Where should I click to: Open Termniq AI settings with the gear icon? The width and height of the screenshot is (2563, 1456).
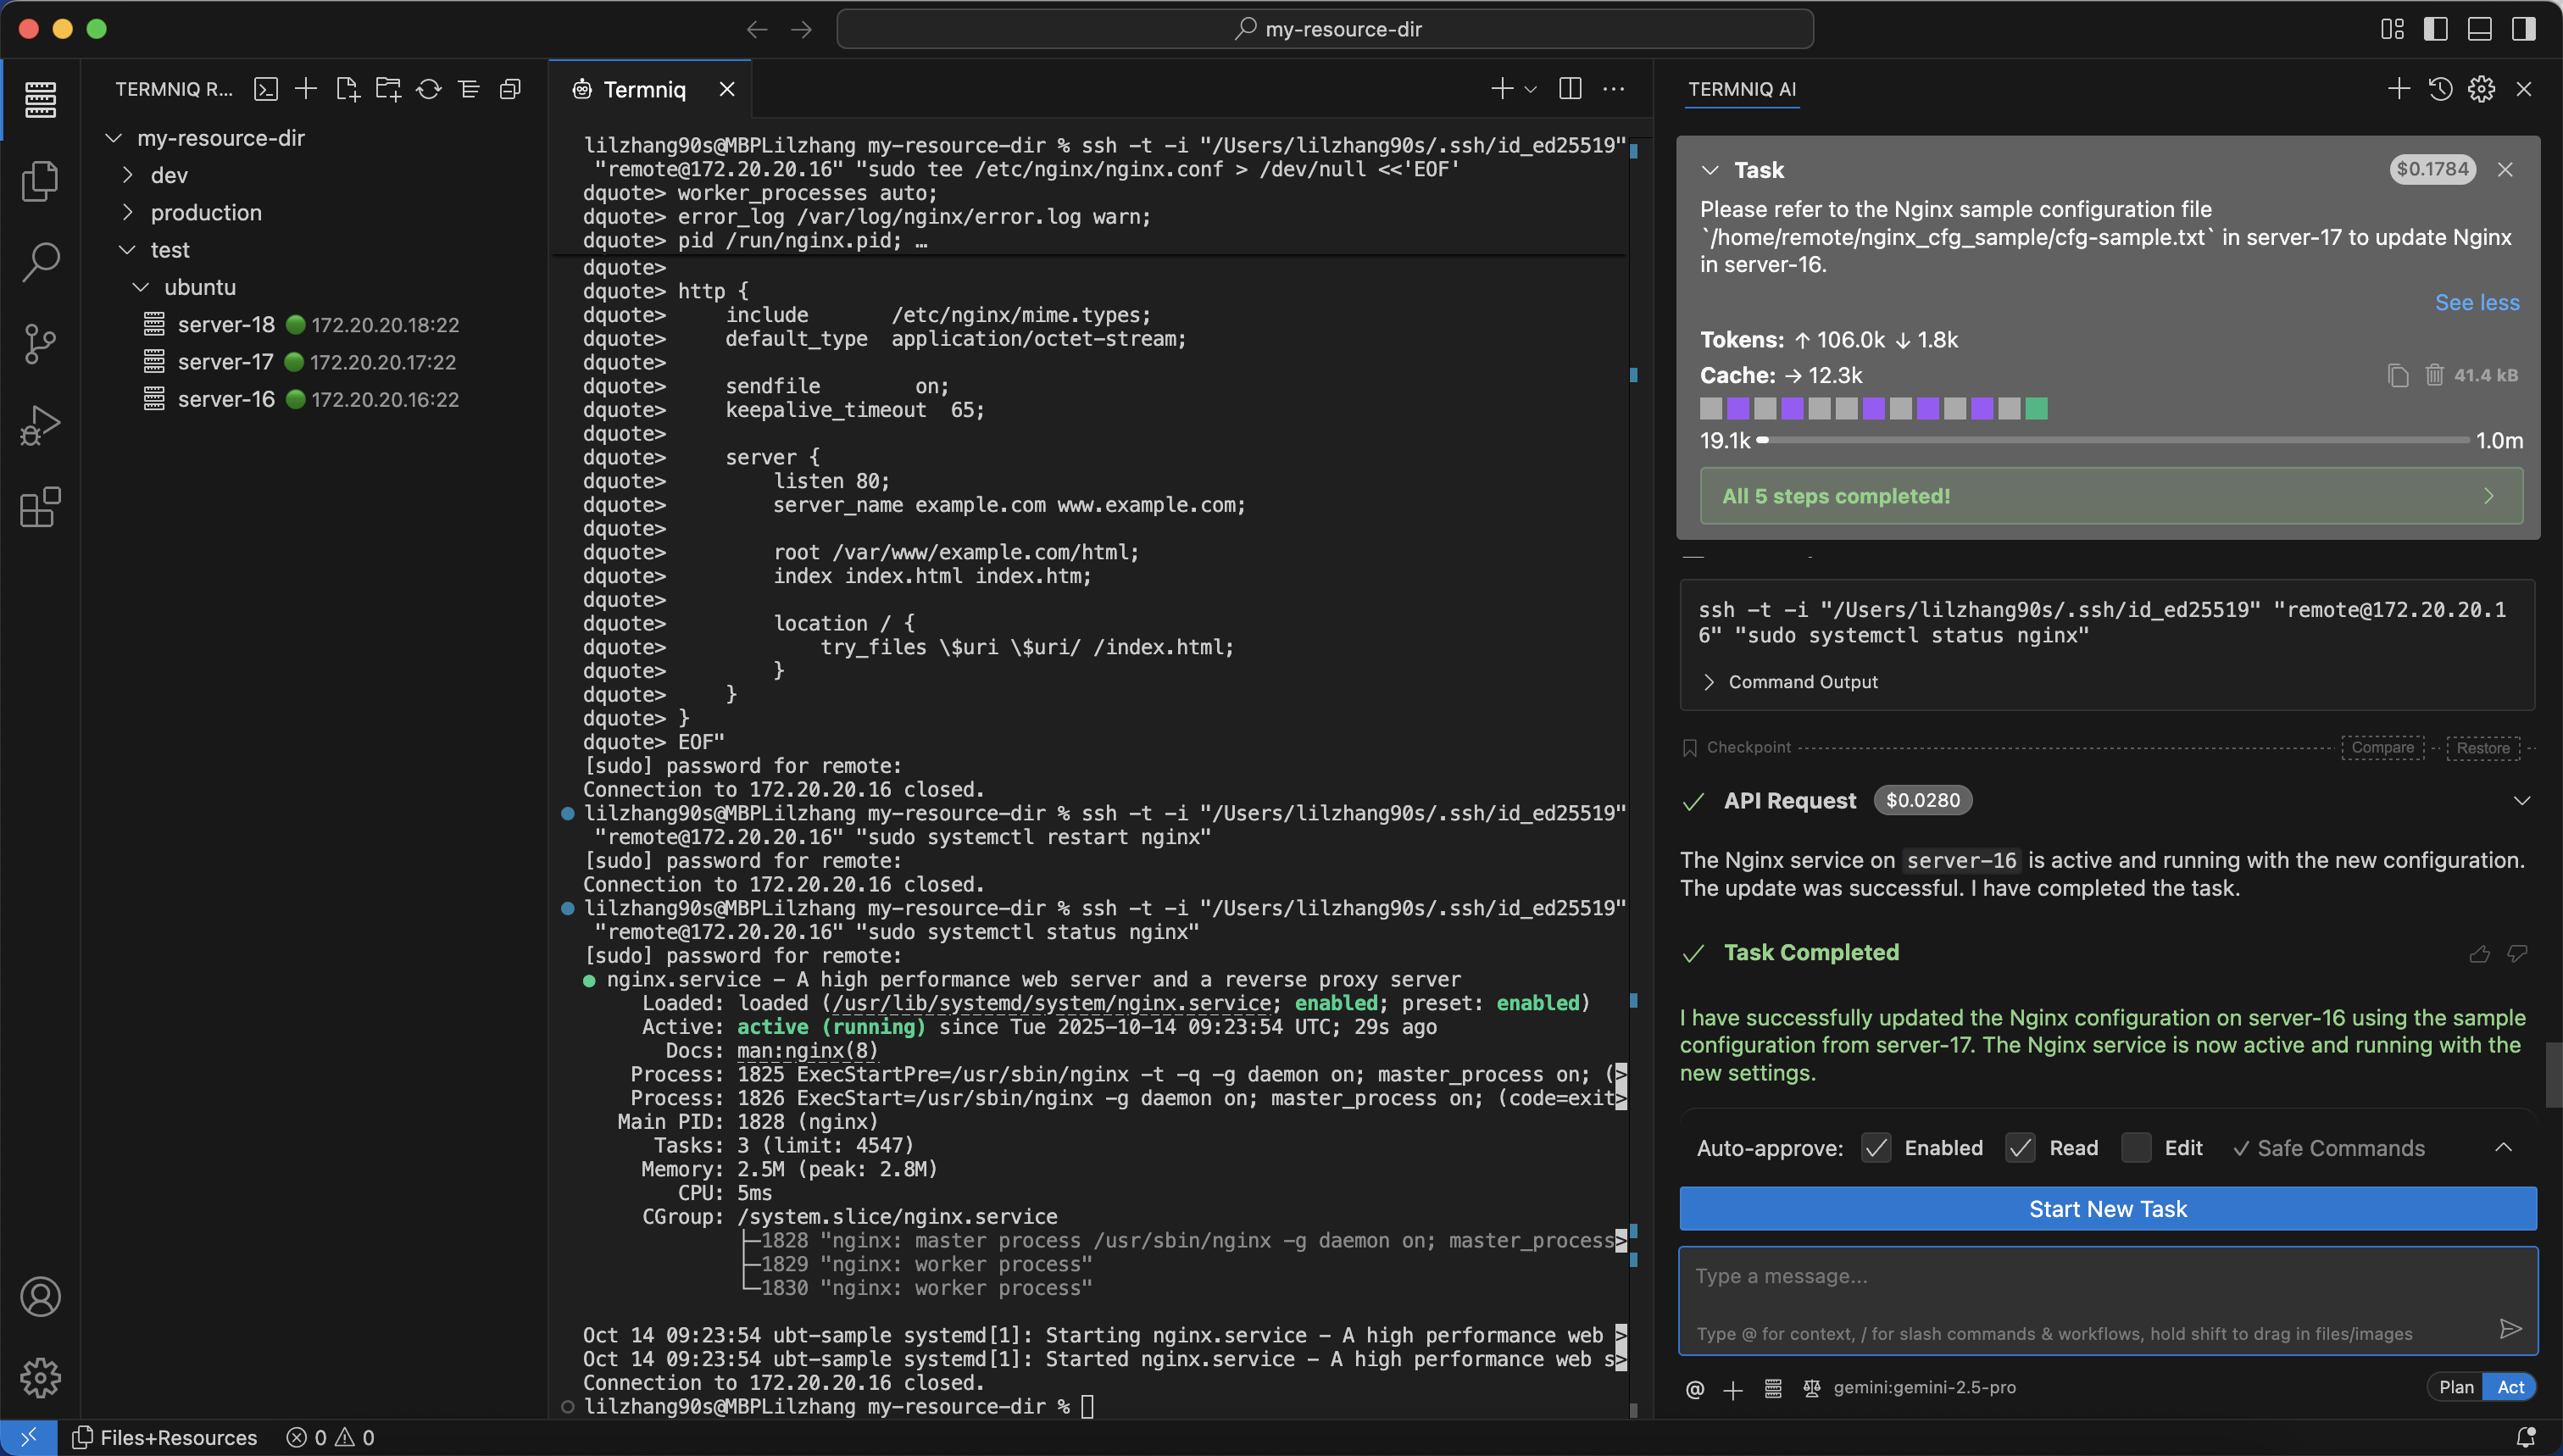coord(2482,89)
